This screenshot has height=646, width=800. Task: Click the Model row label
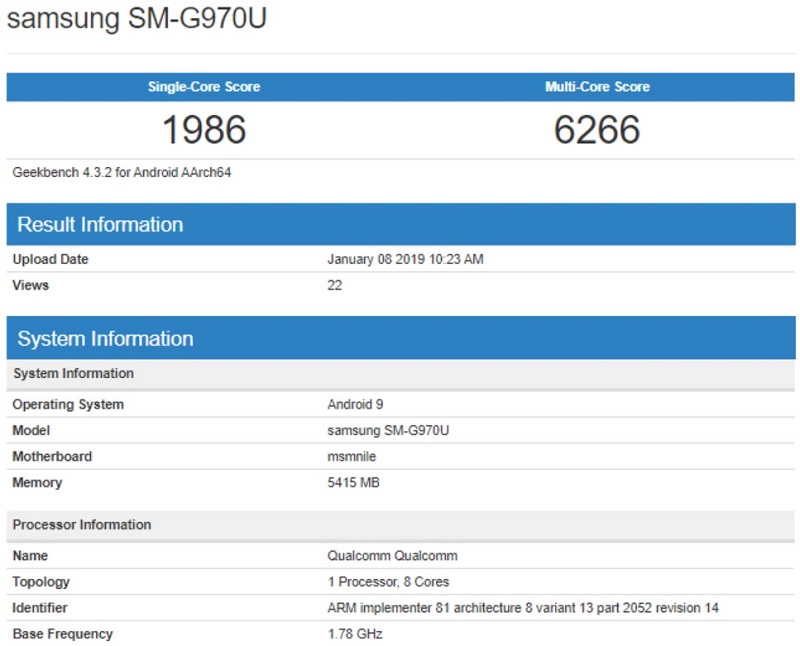coord(31,431)
